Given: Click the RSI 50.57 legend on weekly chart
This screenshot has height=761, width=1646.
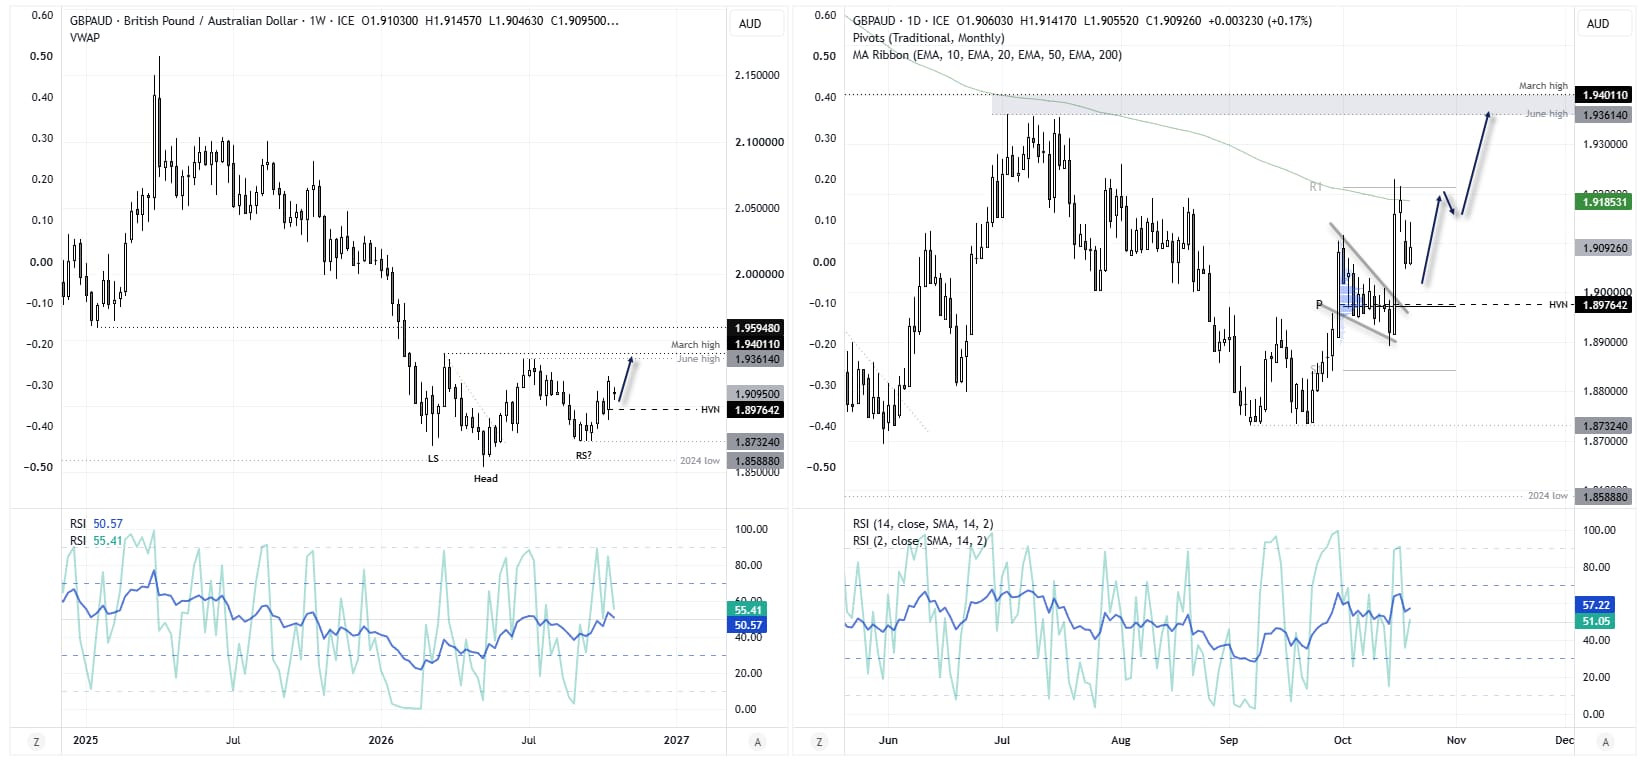Looking at the screenshot, I should [x=96, y=524].
